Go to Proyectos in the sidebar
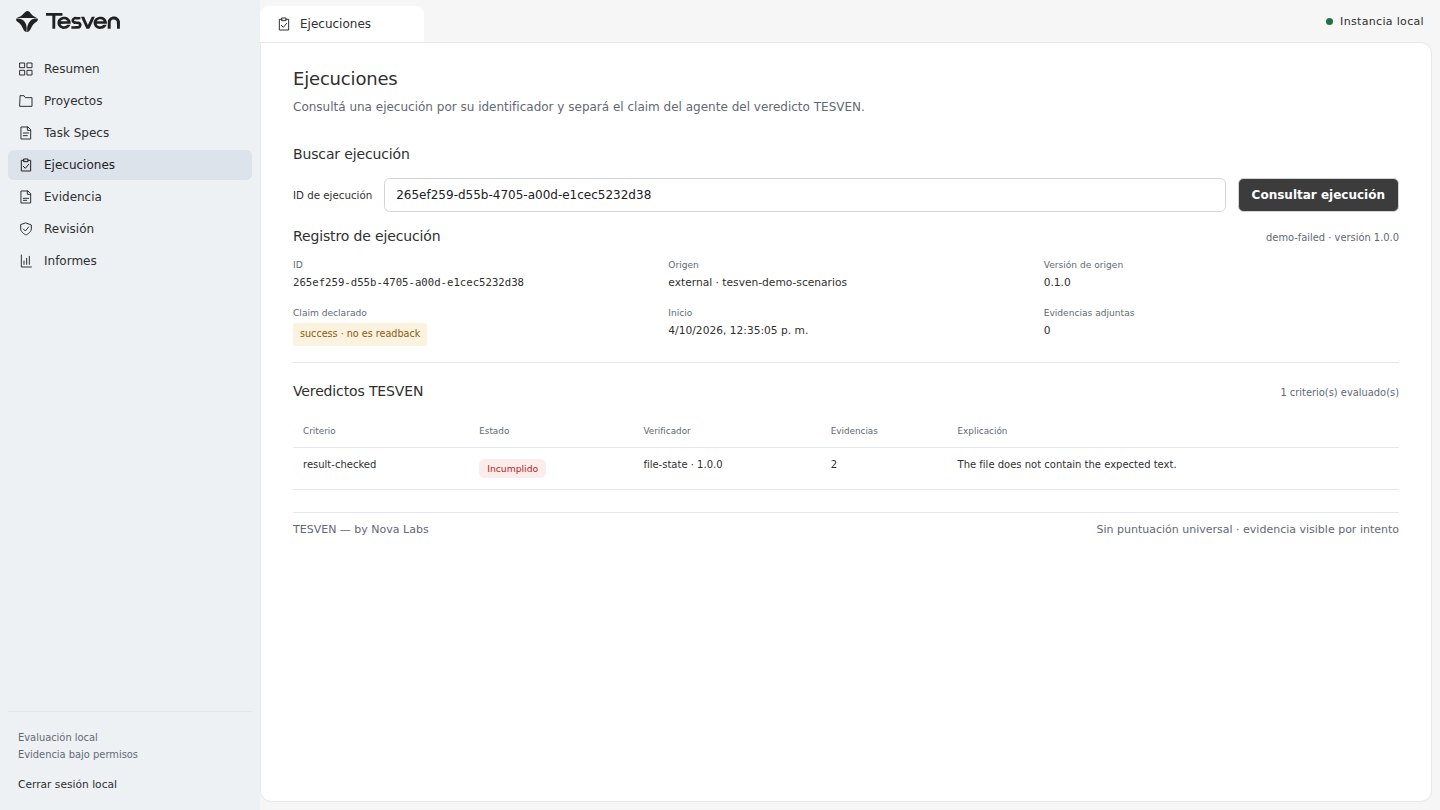This screenshot has width=1440, height=810. tap(130, 101)
